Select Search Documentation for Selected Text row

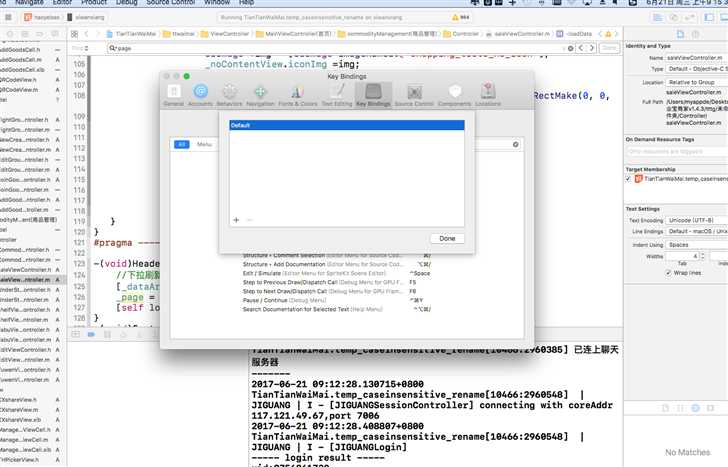[337, 309]
